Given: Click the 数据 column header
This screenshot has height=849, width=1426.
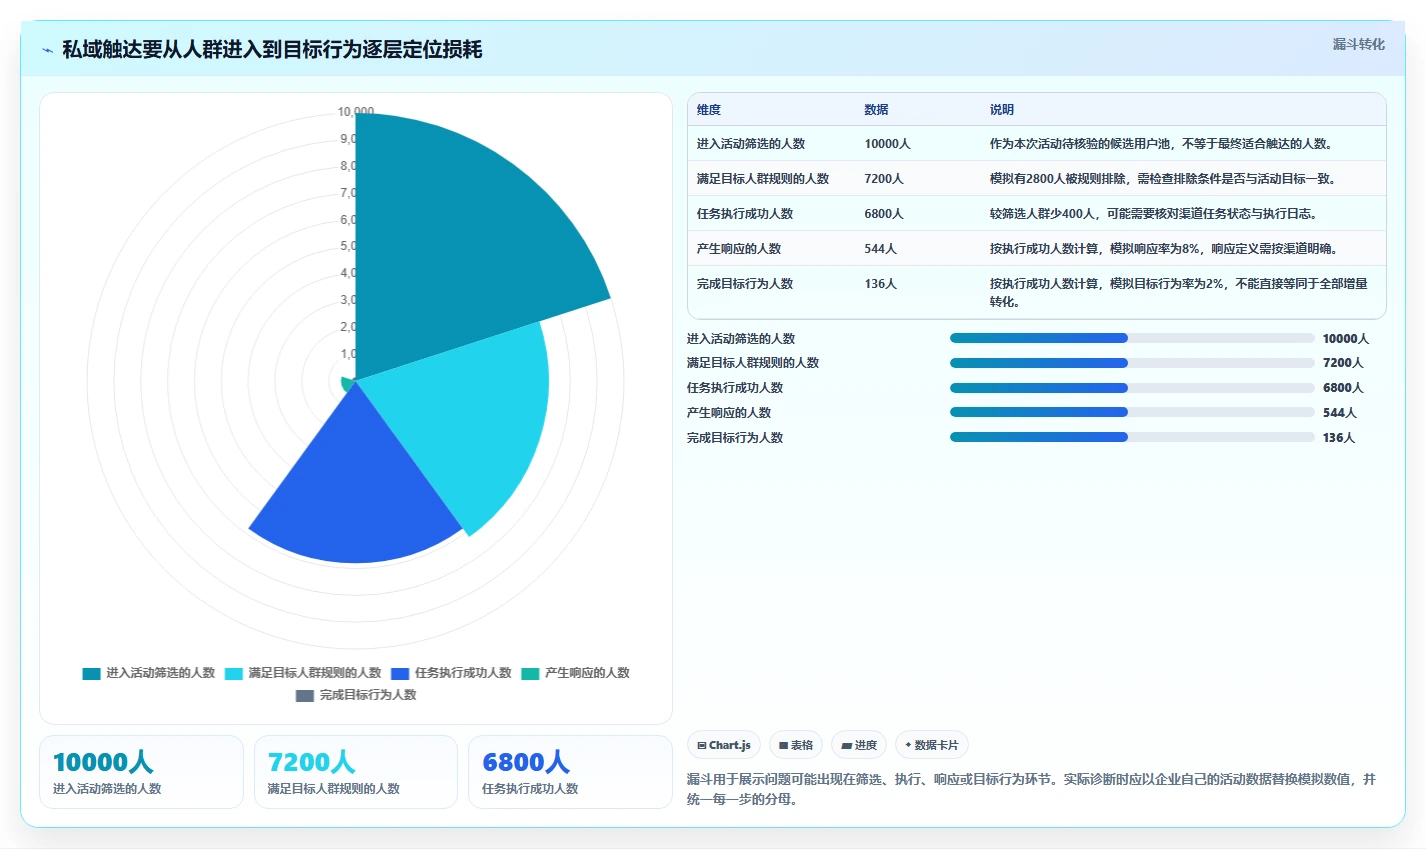Looking at the screenshot, I should [877, 110].
